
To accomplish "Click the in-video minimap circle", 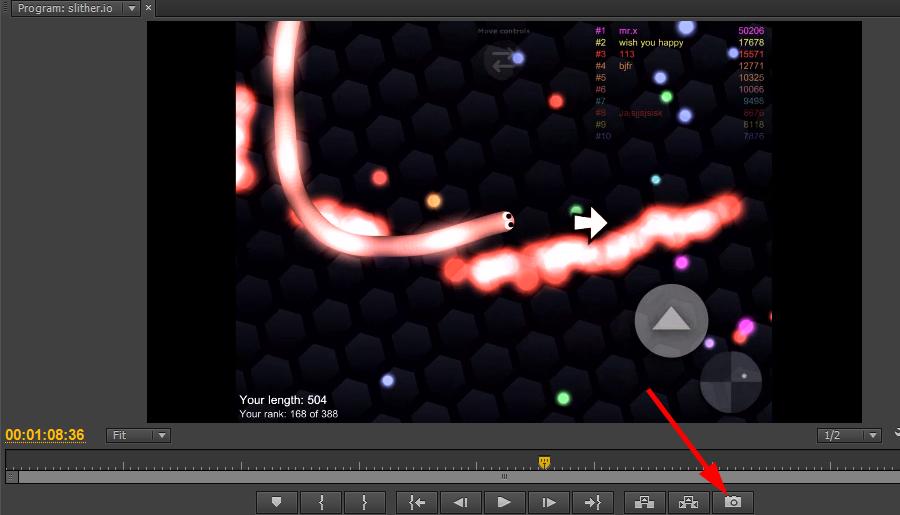I will point(731,382).
